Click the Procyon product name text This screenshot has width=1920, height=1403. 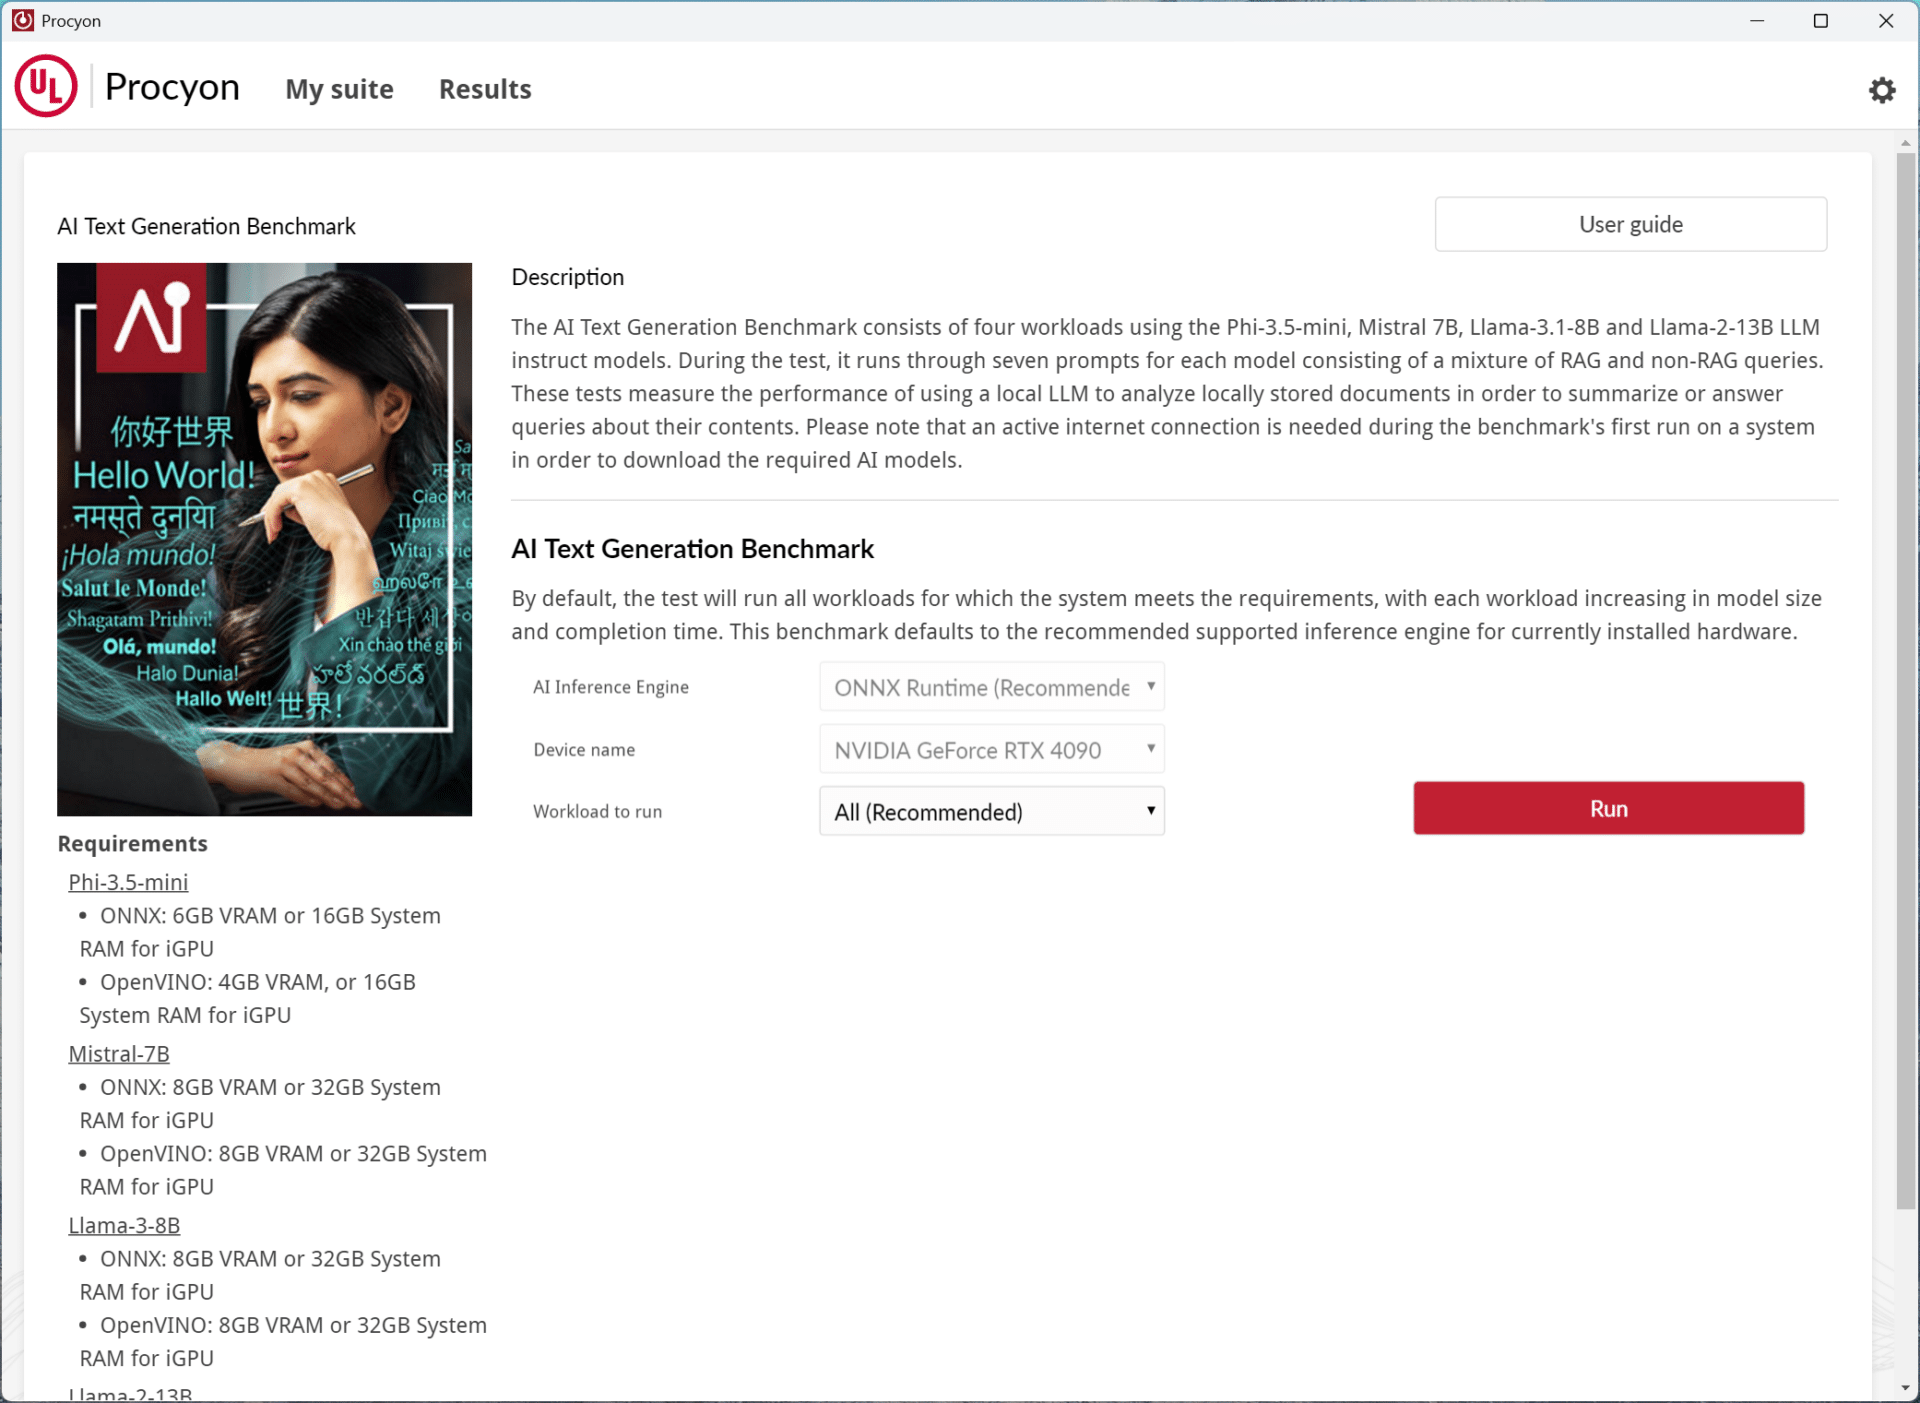[172, 87]
